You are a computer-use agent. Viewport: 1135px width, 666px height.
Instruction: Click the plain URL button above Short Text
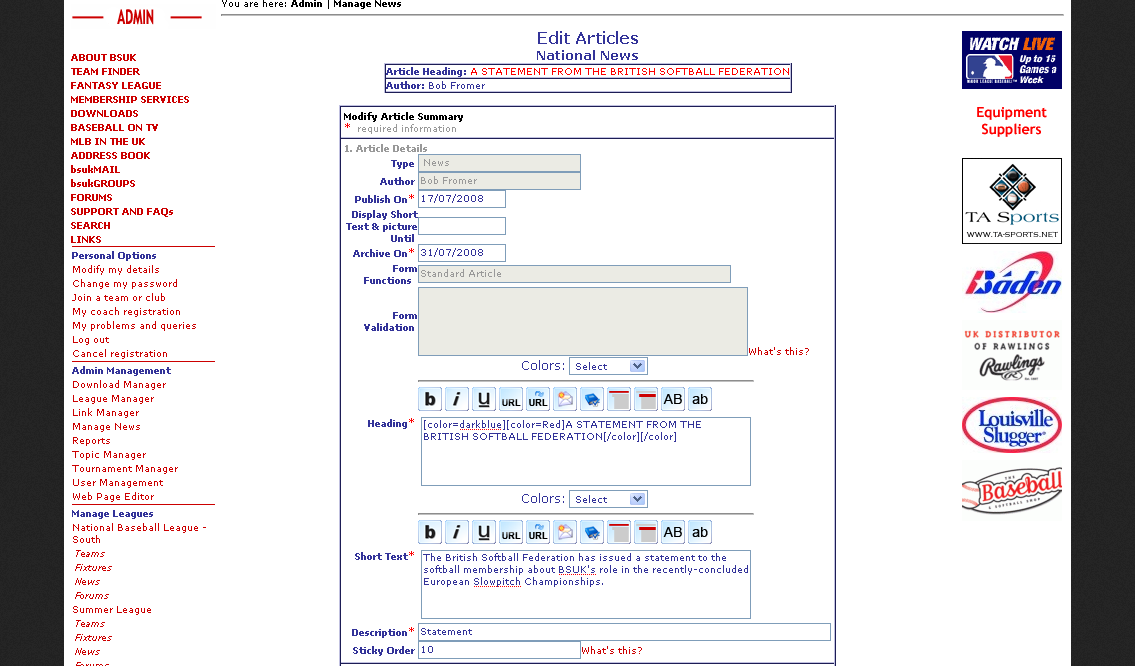click(511, 532)
